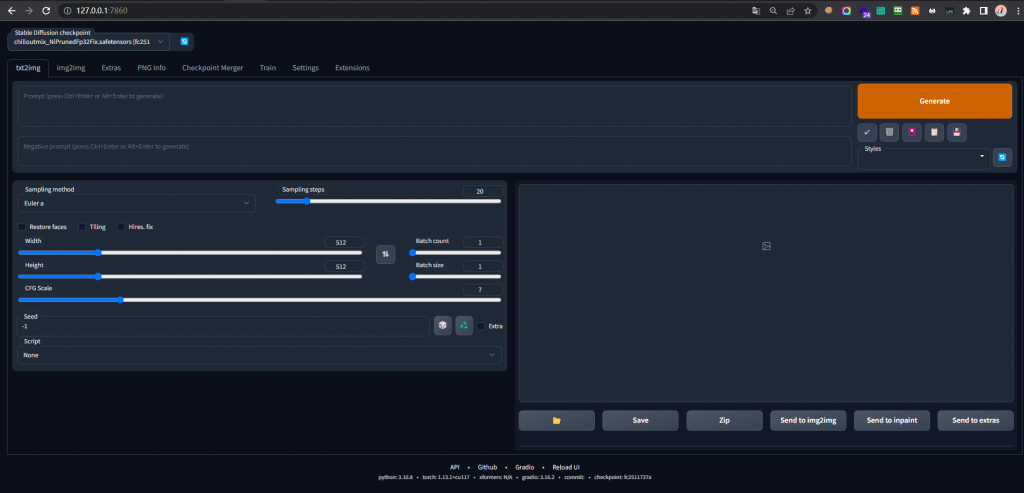Bookmark this page with star icon
This screenshot has height=493, width=1024.
pyautogui.click(x=808, y=10)
